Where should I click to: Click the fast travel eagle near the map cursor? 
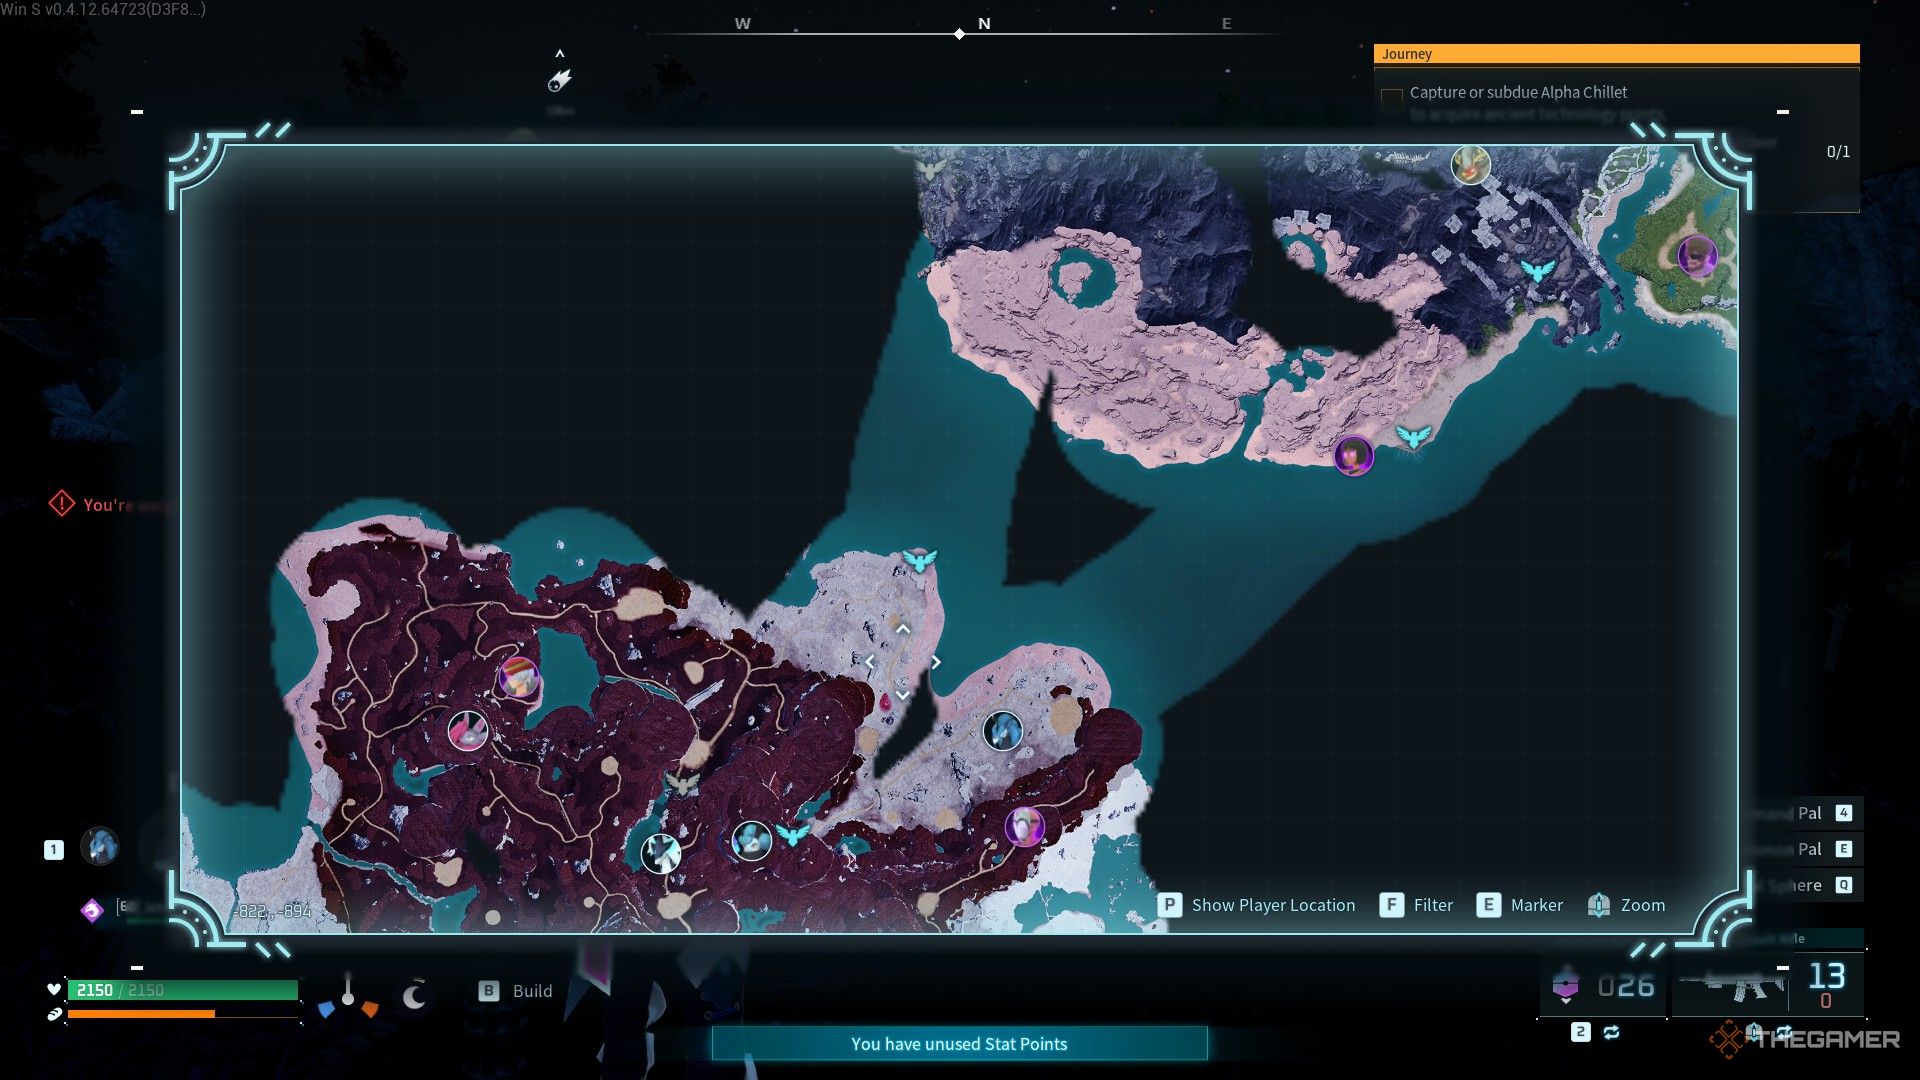click(919, 560)
